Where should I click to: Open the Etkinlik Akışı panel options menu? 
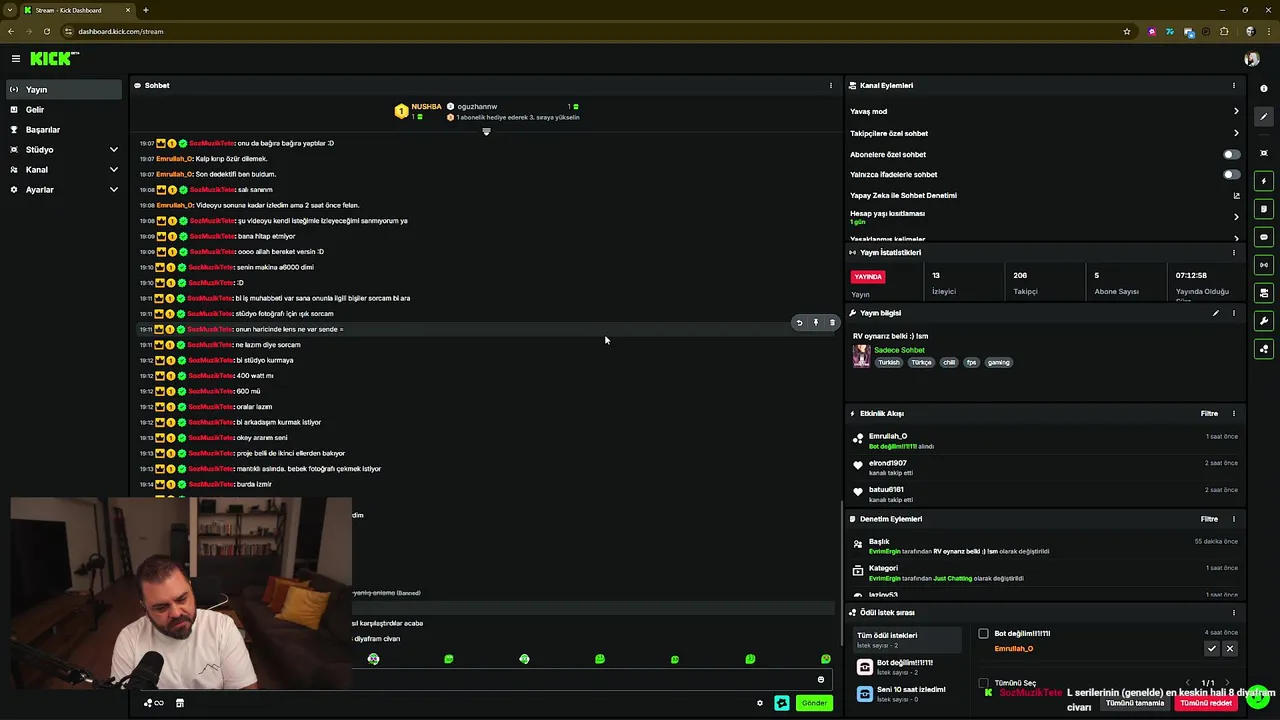1233,413
